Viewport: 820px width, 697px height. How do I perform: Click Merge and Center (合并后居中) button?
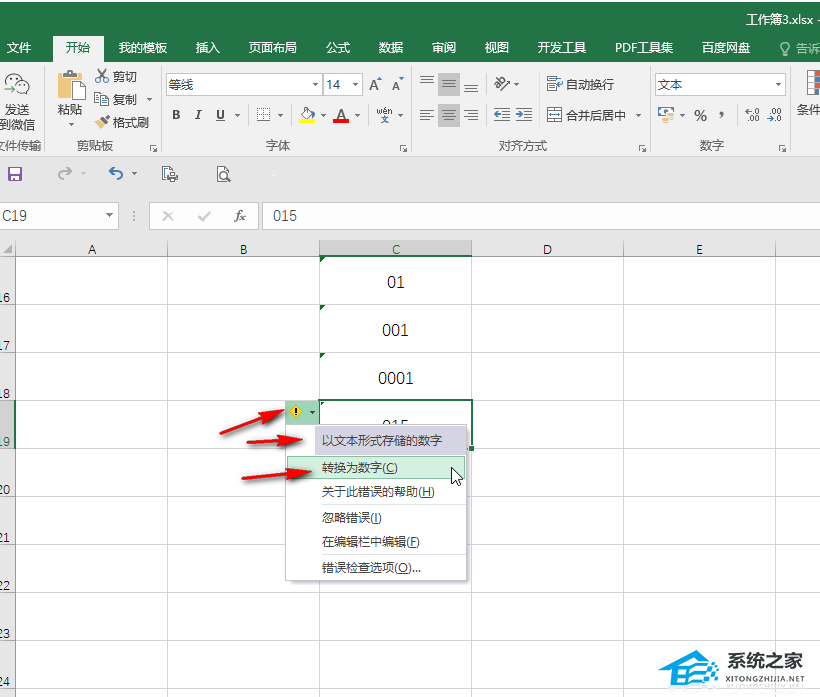pyautogui.click(x=587, y=115)
